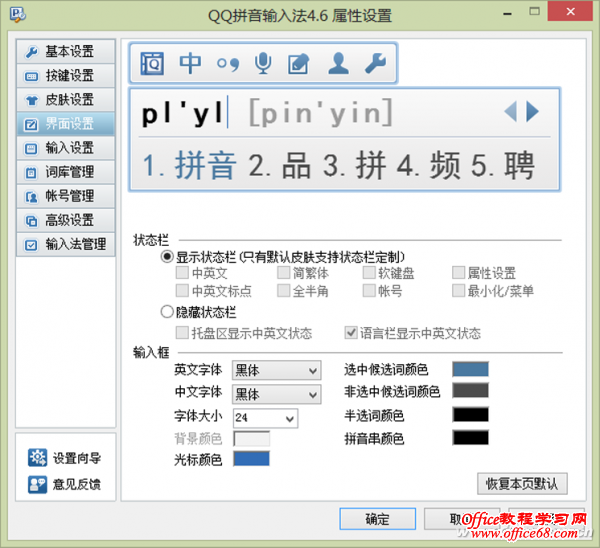Click candidate 1. 拼音 in the preview

pyautogui.click(x=190, y=166)
